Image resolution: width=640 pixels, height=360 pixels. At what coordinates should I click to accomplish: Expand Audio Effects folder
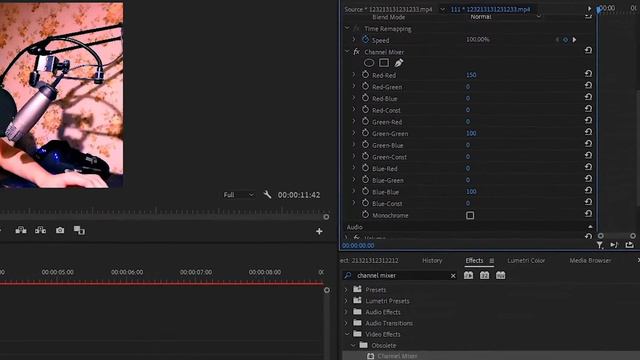click(347, 311)
